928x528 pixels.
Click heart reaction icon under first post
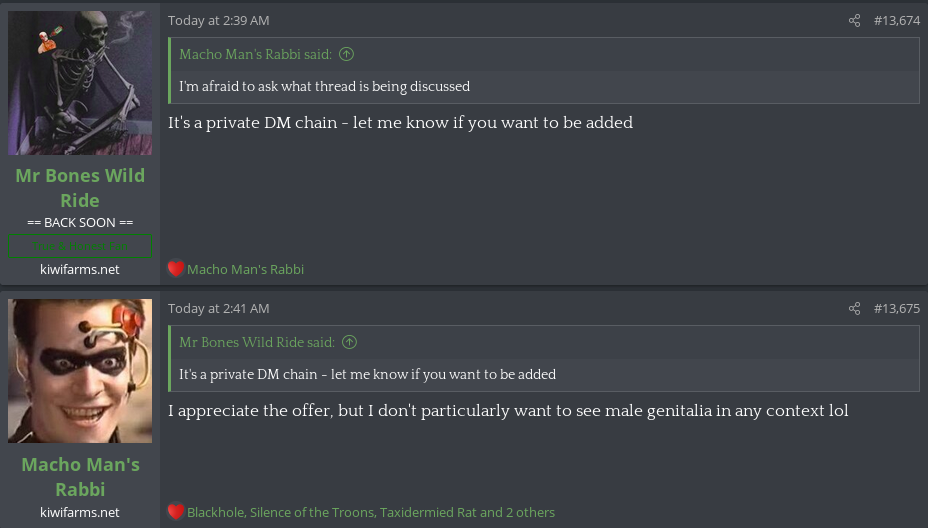tap(176, 268)
